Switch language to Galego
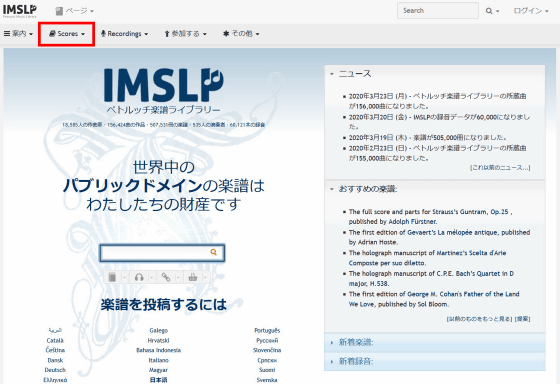This screenshot has height=384, width=560. coord(159,331)
